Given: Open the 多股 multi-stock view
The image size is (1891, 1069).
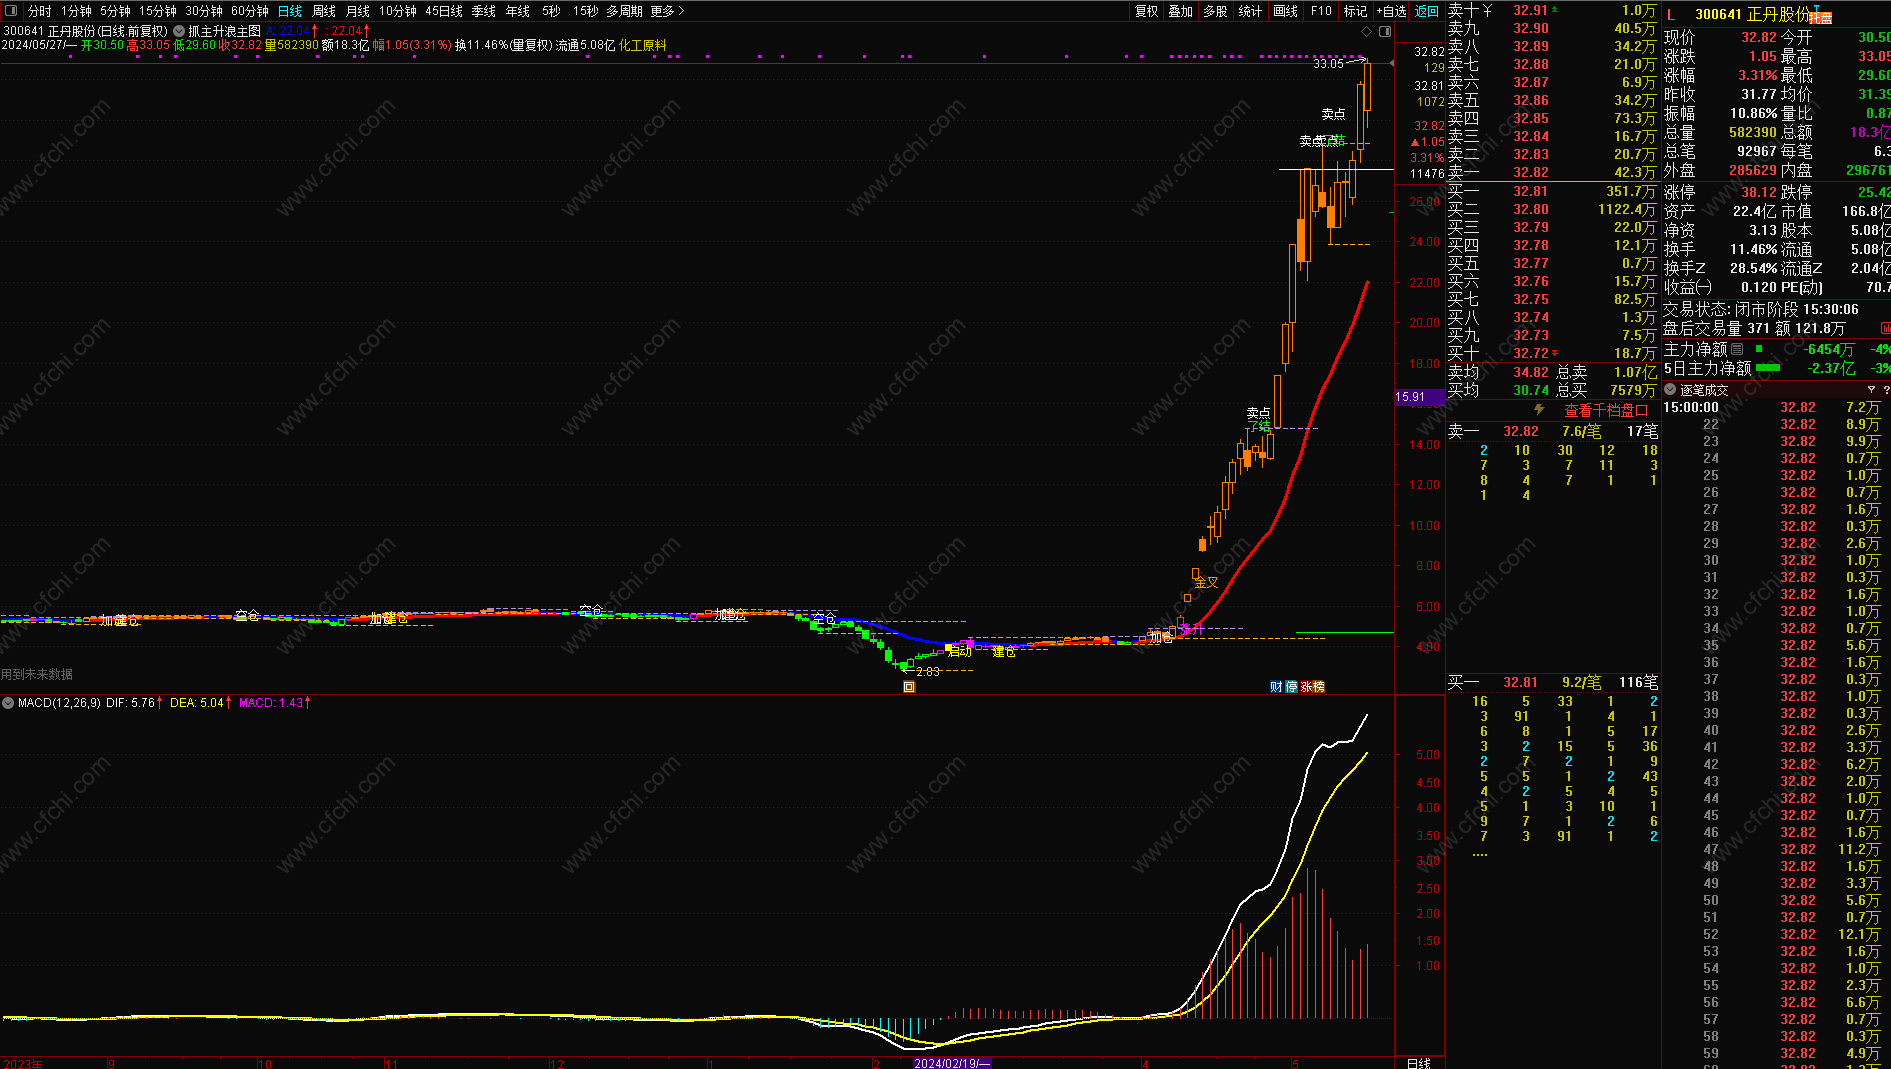Looking at the screenshot, I should pos(1215,11).
